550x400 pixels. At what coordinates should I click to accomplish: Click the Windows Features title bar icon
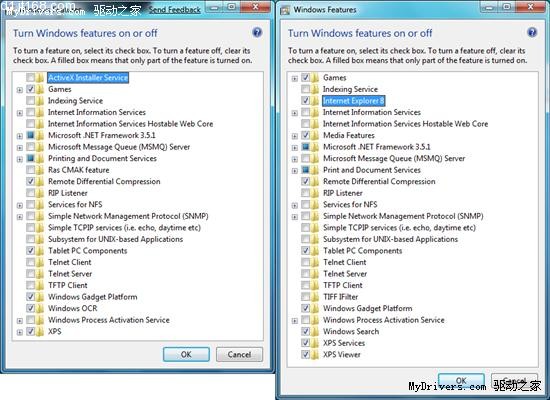285,10
